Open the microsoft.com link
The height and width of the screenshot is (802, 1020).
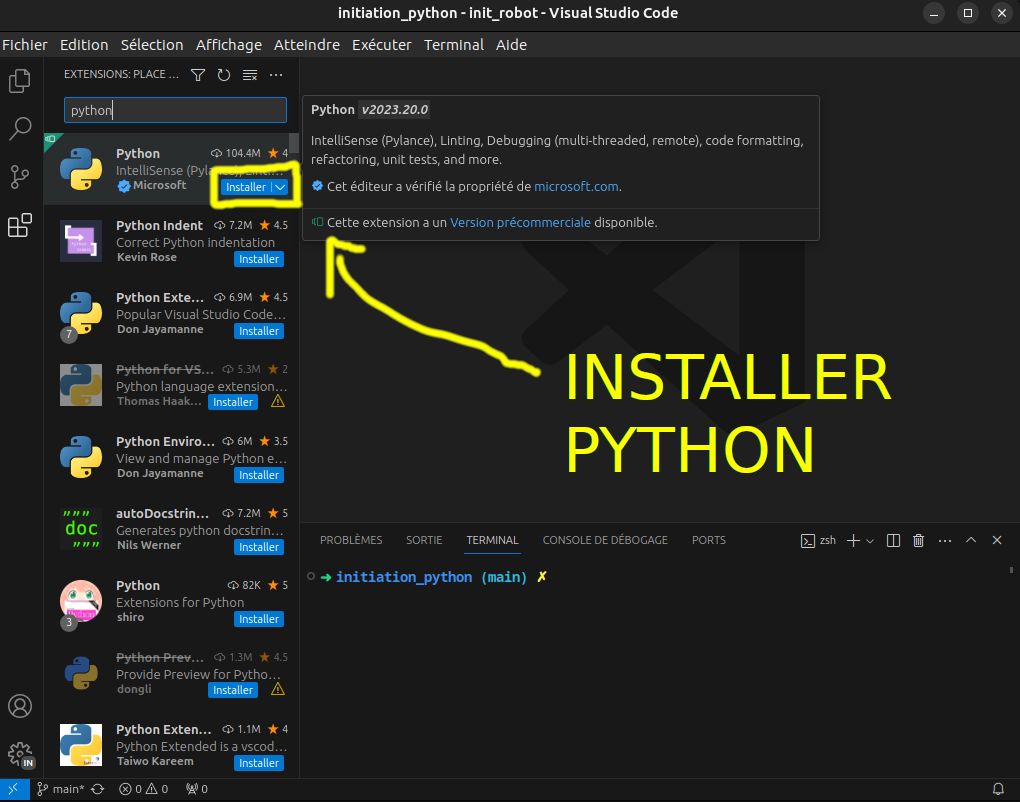[x=576, y=187]
